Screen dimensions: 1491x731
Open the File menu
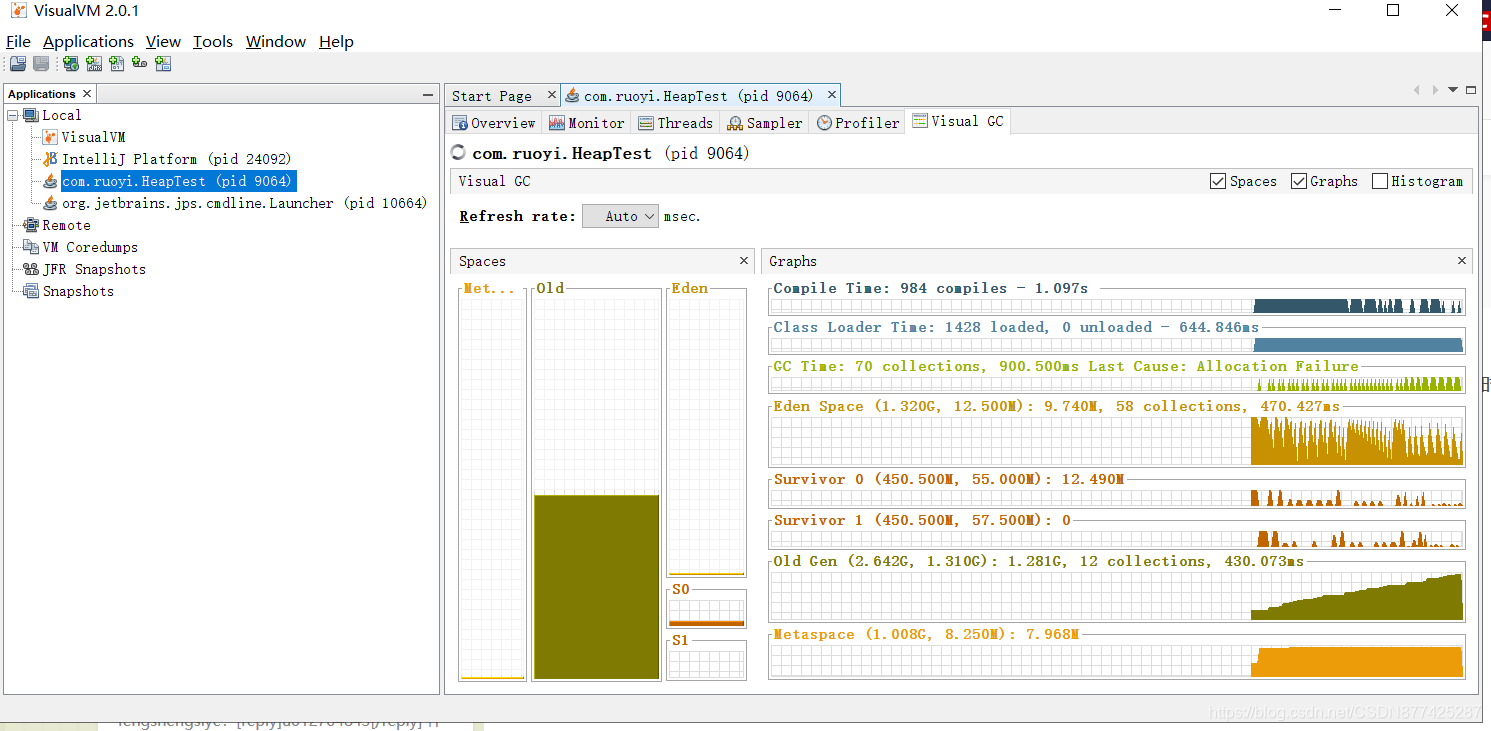[x=18, y=41]
